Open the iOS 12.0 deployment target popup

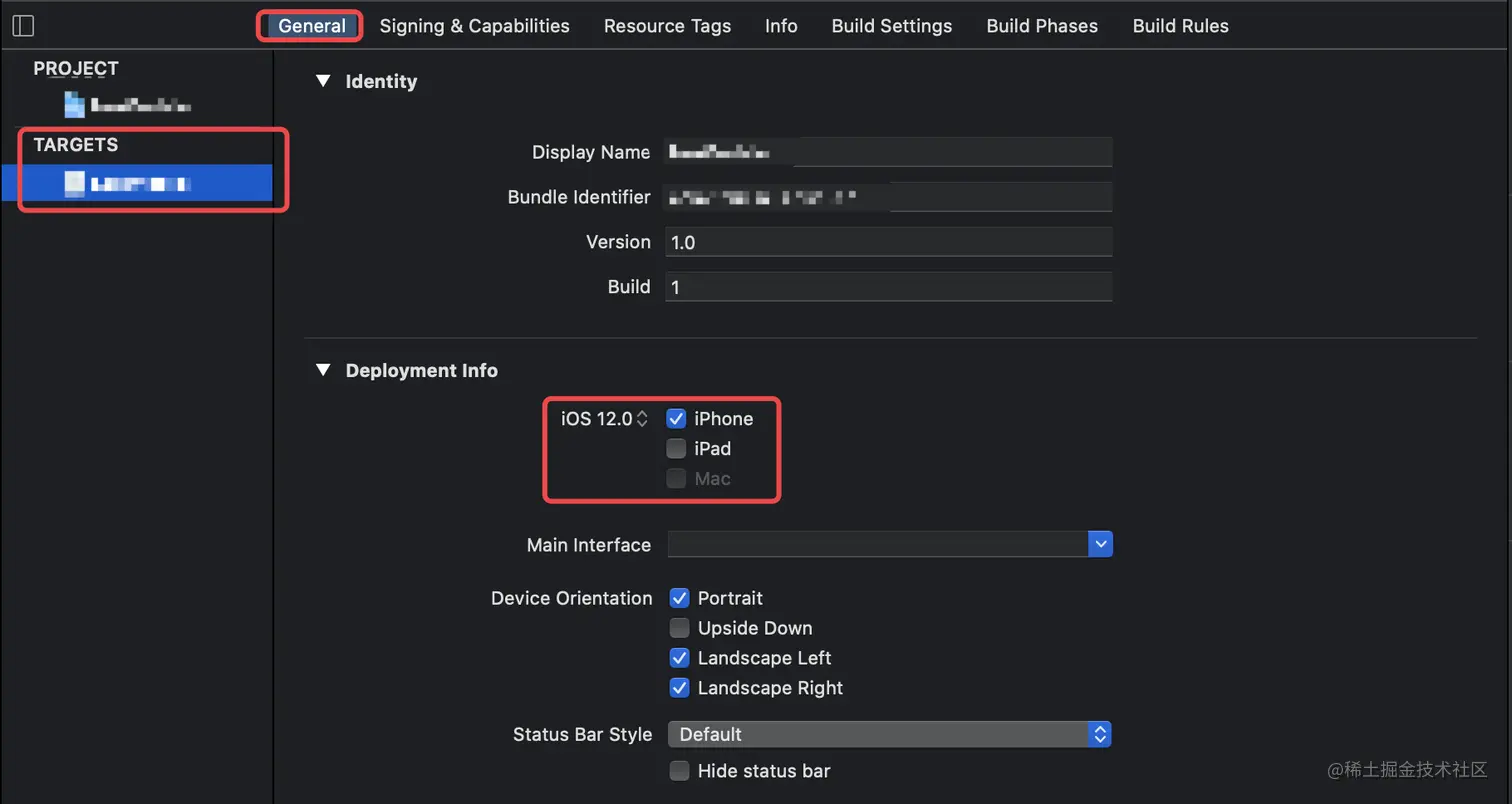point(605,419)
